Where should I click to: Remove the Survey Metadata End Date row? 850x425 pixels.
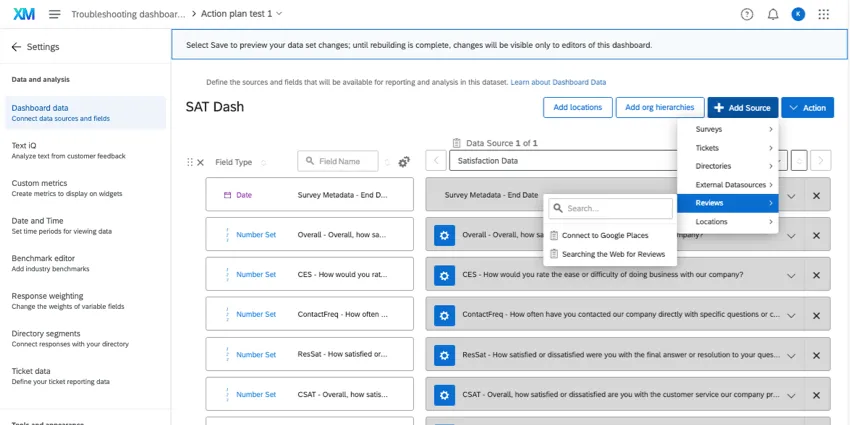[x=816, y=195]
